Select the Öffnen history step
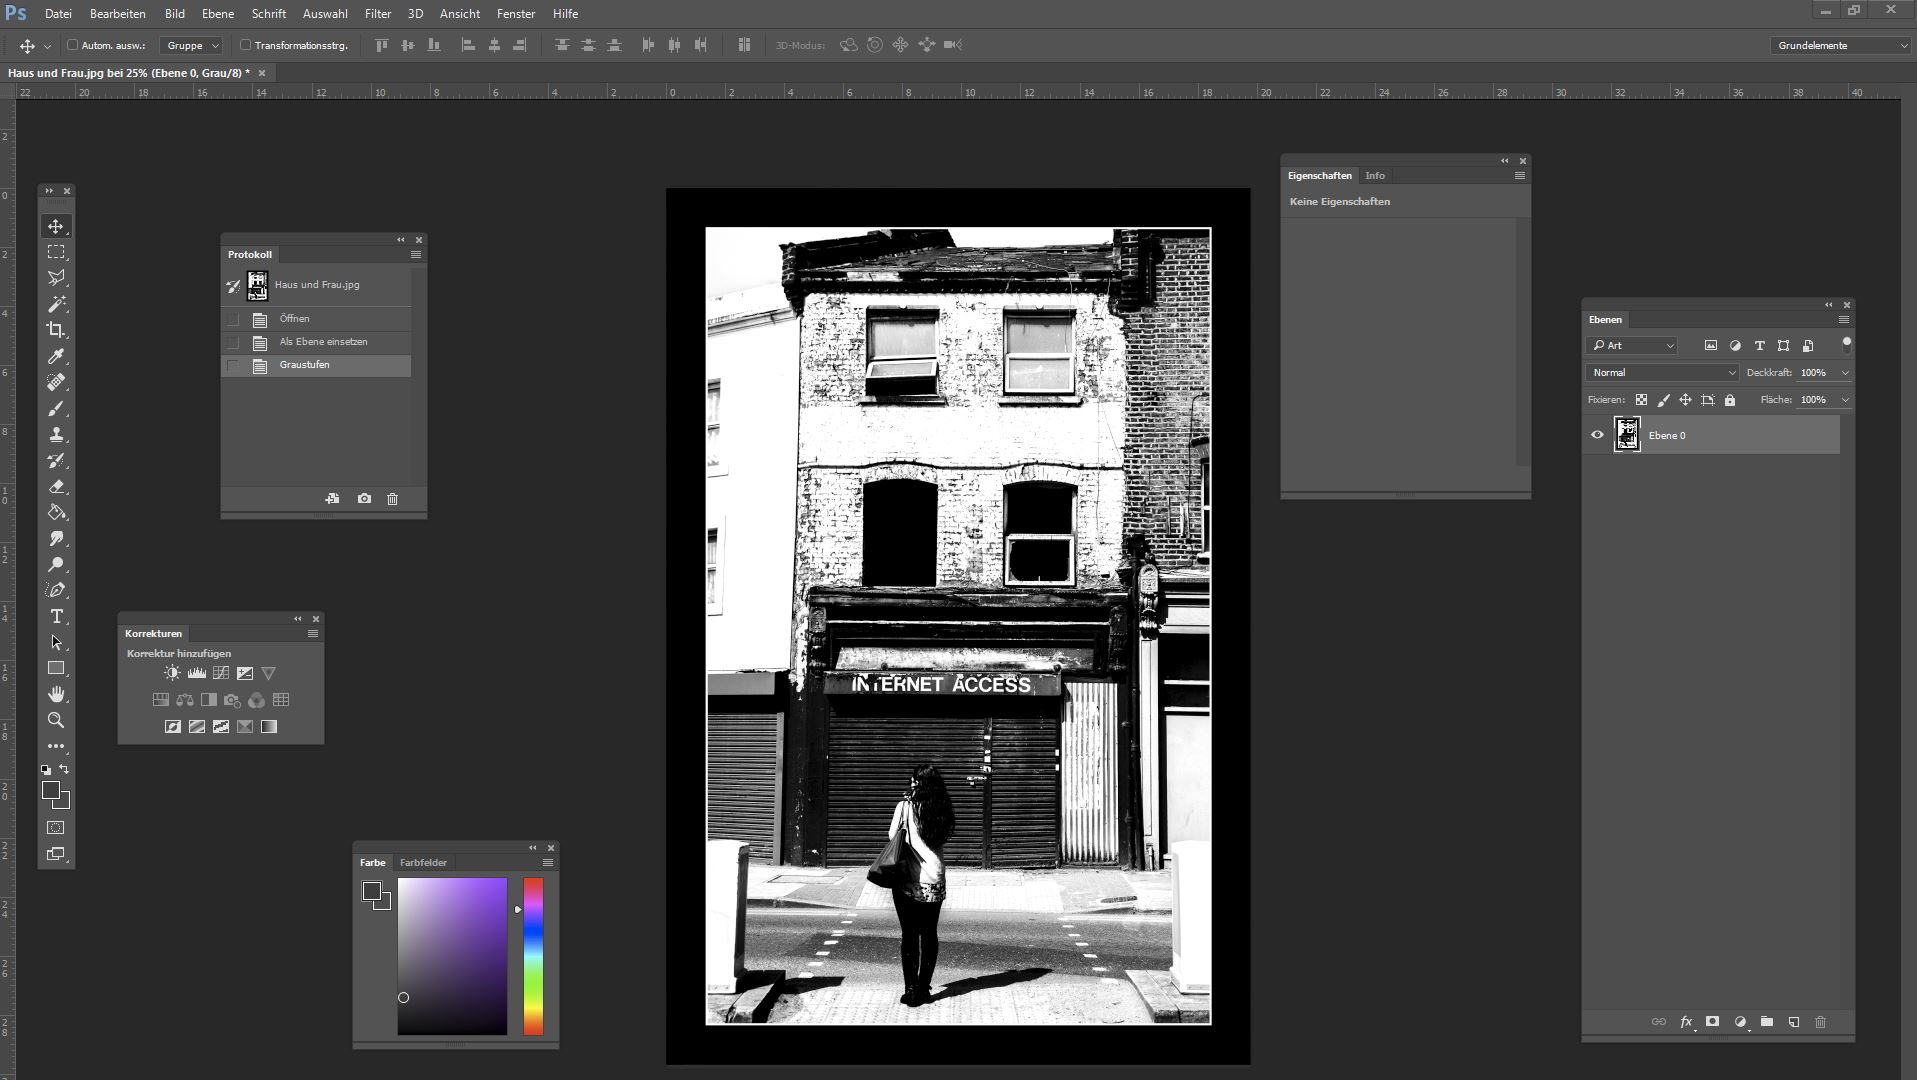This screenshot has width=1917, height=1080. tap(294, 319)
